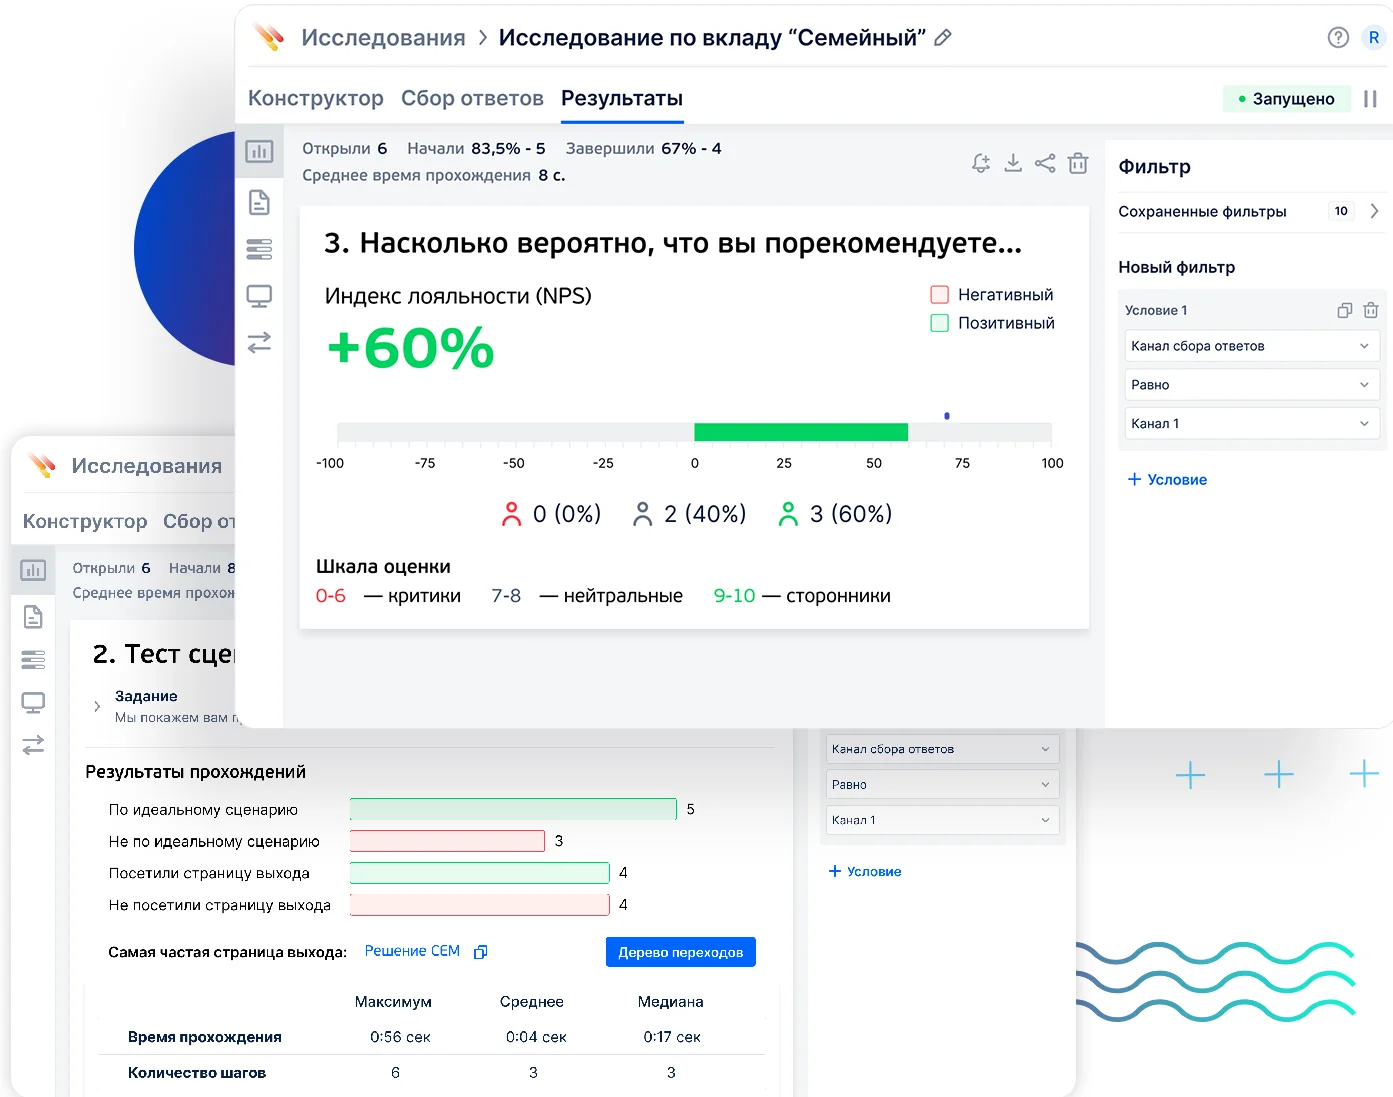Switch to the Конструктор tab in back window
This screenshot has height=1097, width=1393.
85,521
